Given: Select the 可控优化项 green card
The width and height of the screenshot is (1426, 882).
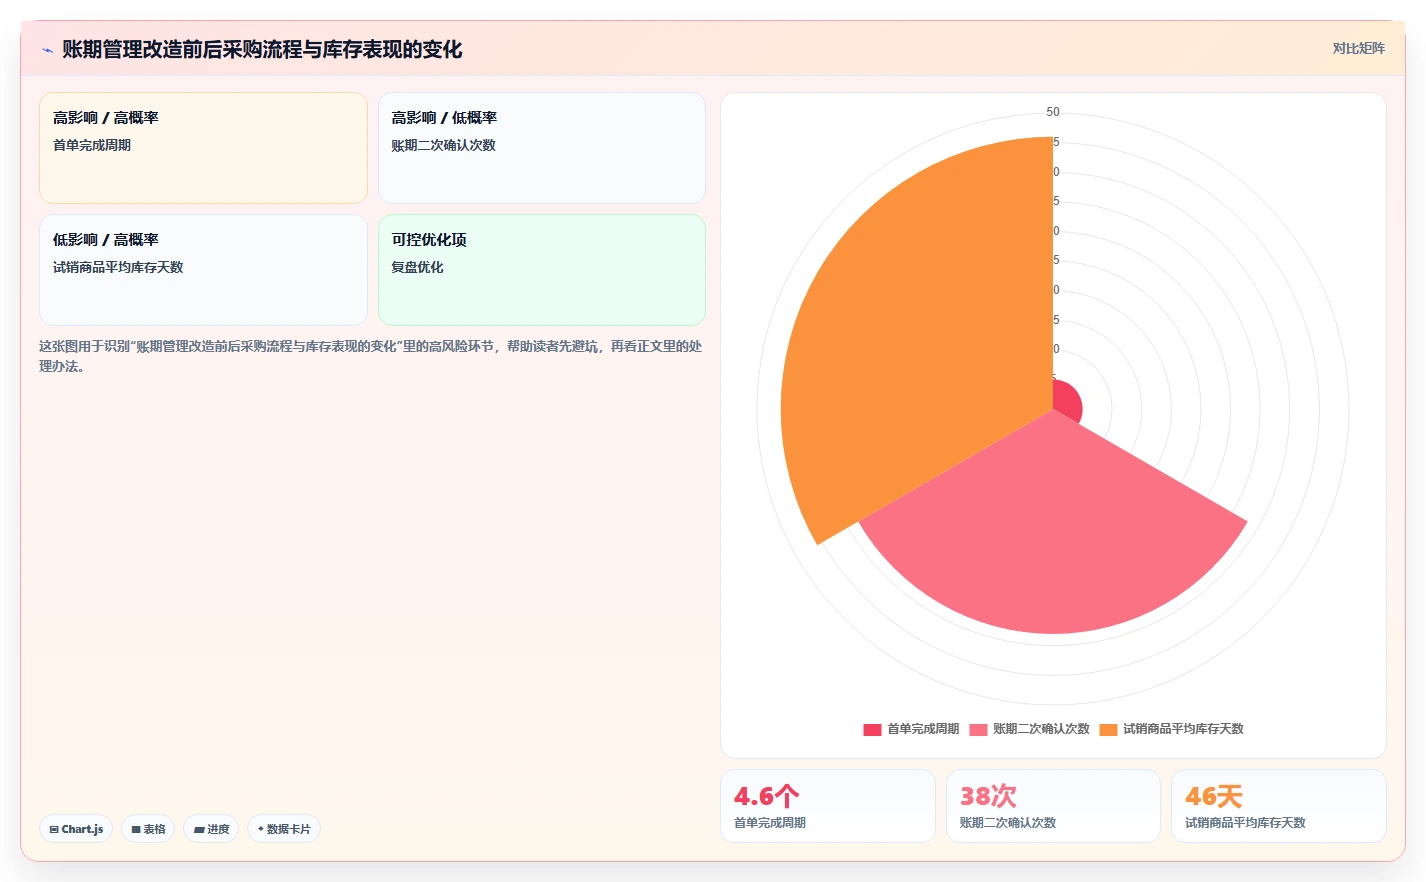Looking at the screenshot, I should [x=542, y=270].
